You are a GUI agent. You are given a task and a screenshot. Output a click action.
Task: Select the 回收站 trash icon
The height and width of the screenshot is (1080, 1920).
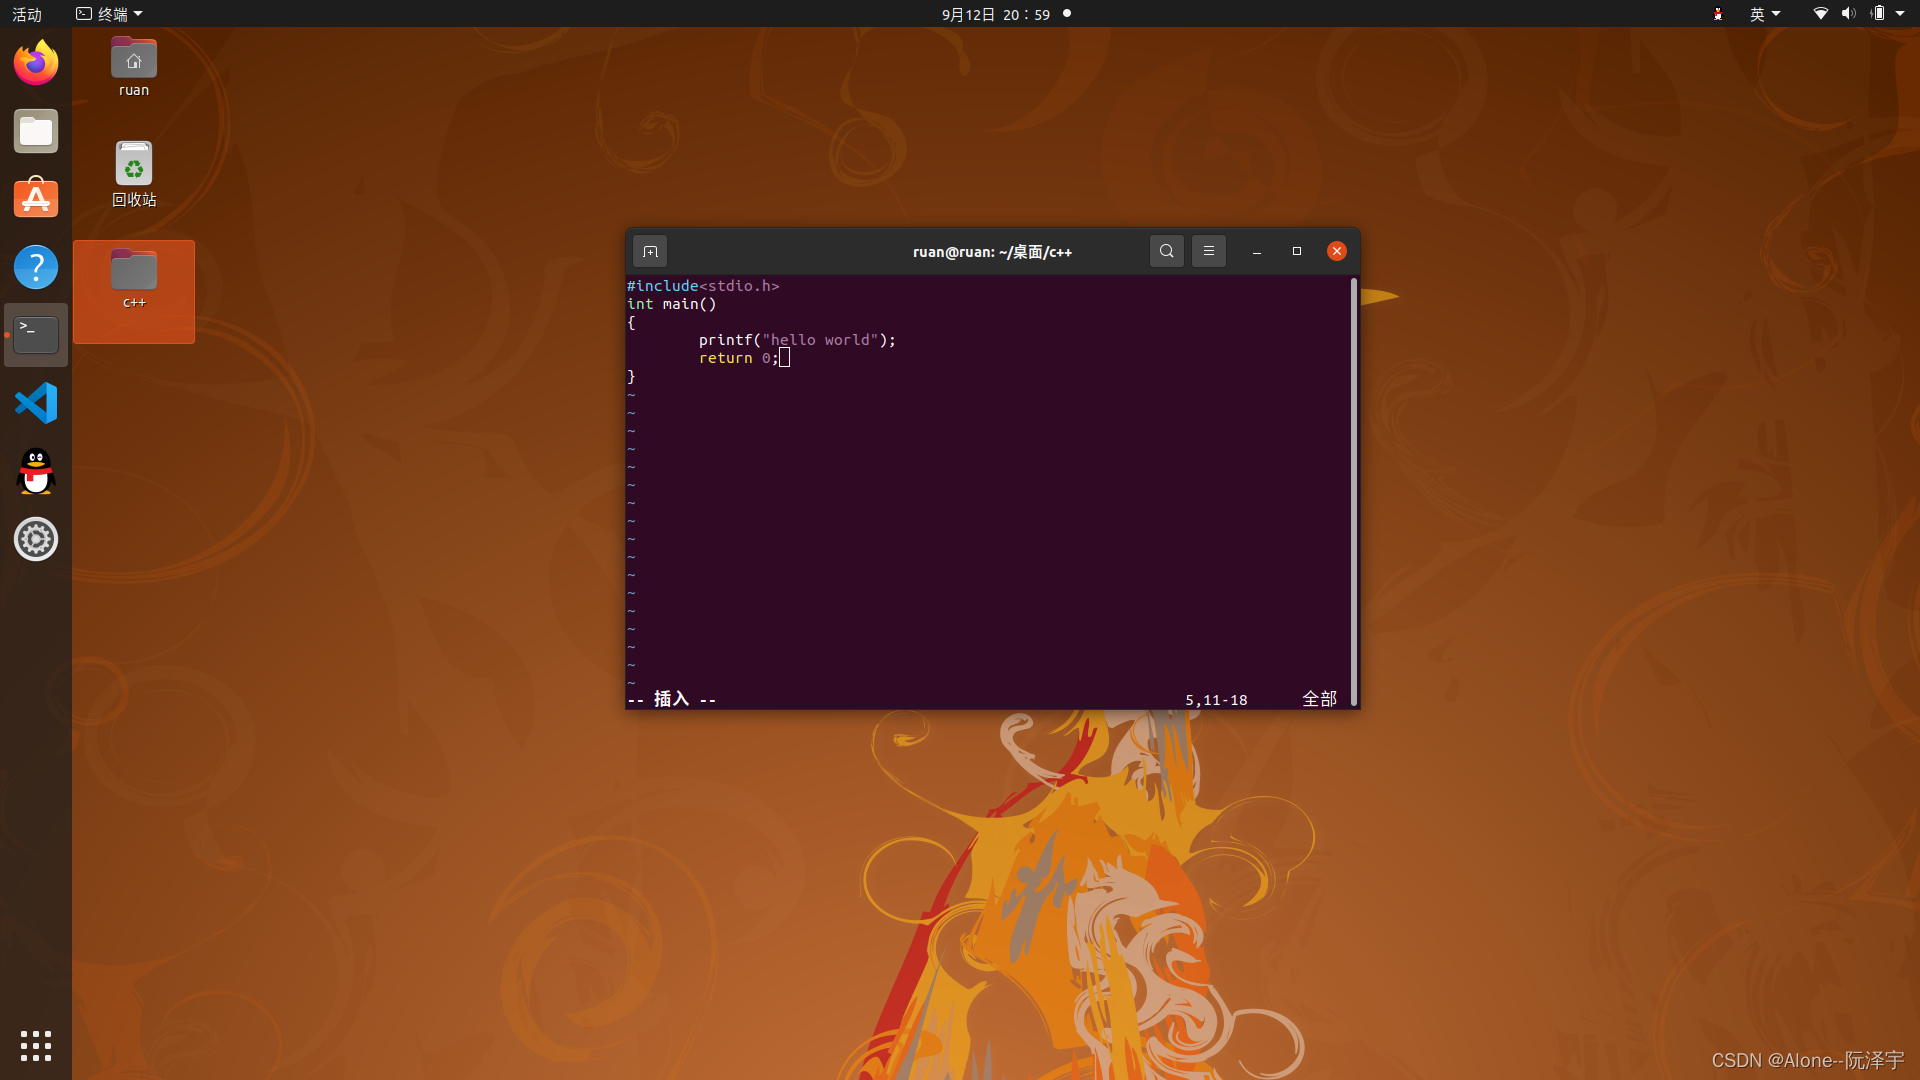(134, 172)
